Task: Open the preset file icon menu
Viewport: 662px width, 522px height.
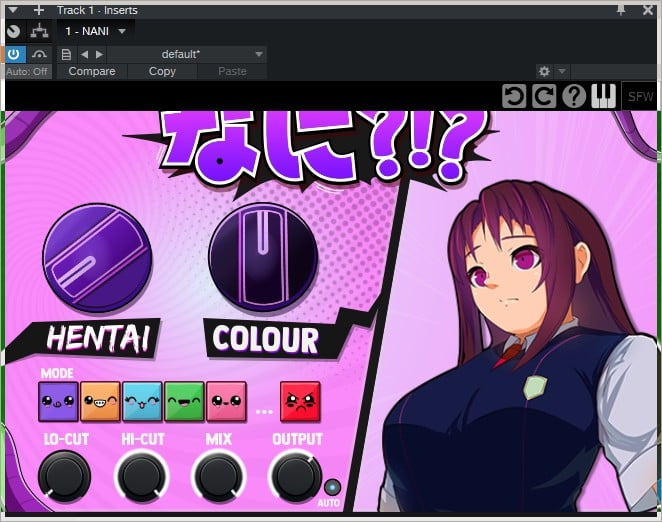Action: pyautogui.click(x=66, y=54)
